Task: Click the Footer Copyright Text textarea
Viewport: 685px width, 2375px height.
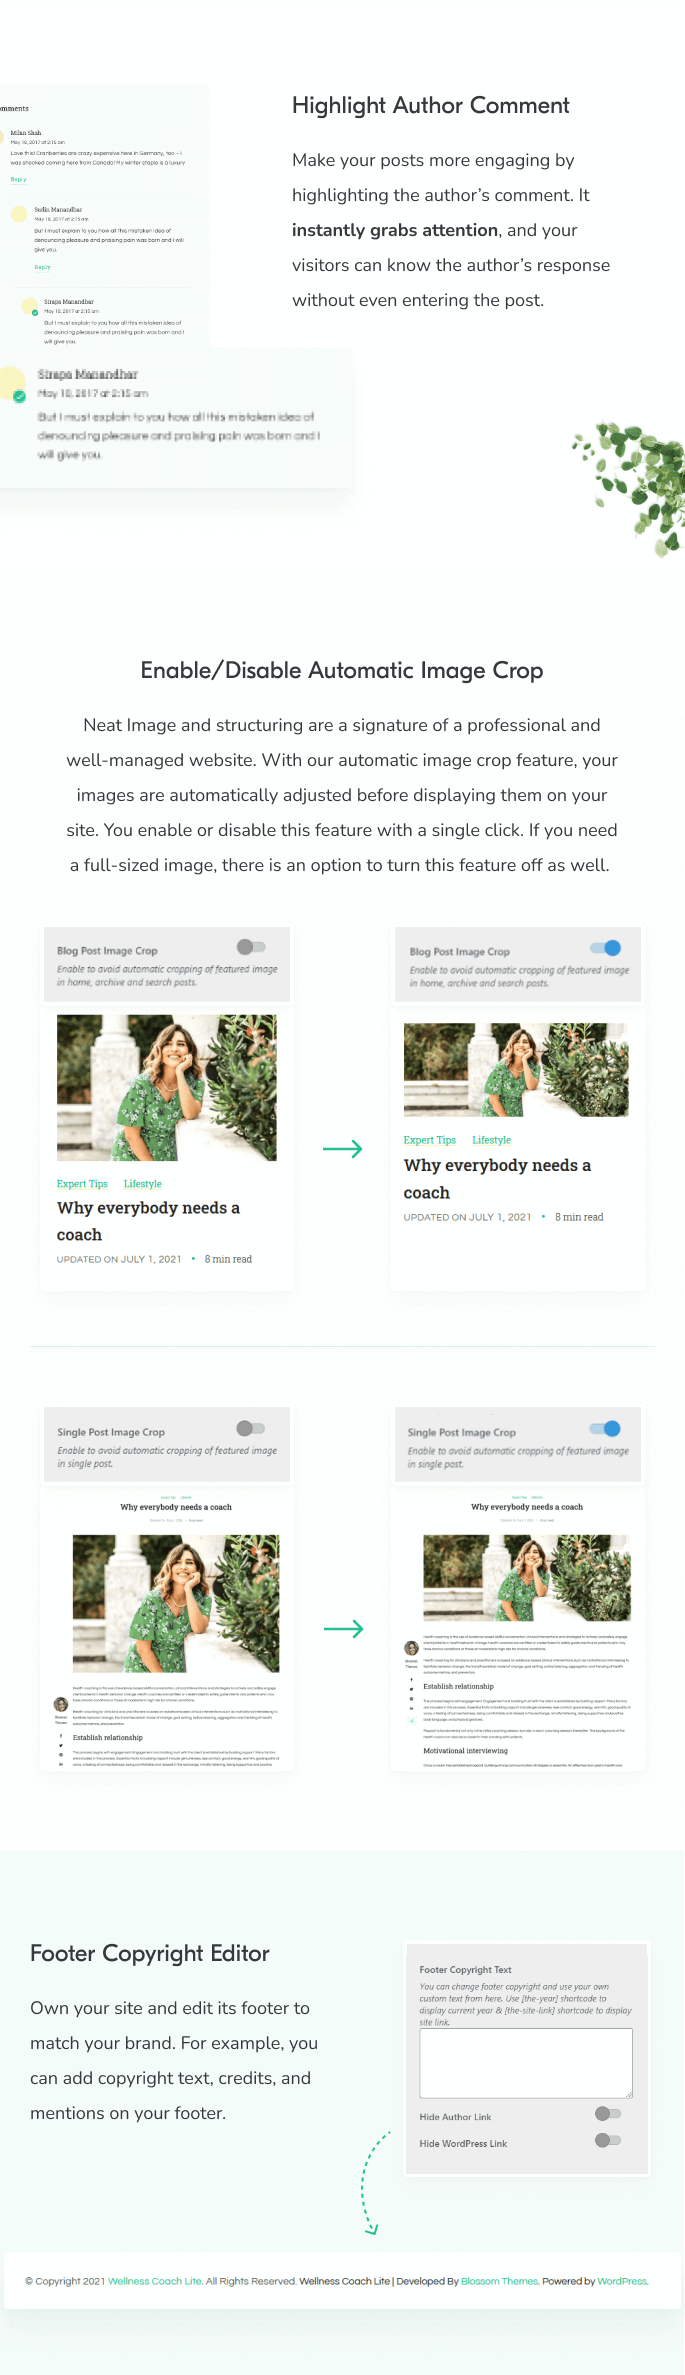Action: tap(526, 2063)
